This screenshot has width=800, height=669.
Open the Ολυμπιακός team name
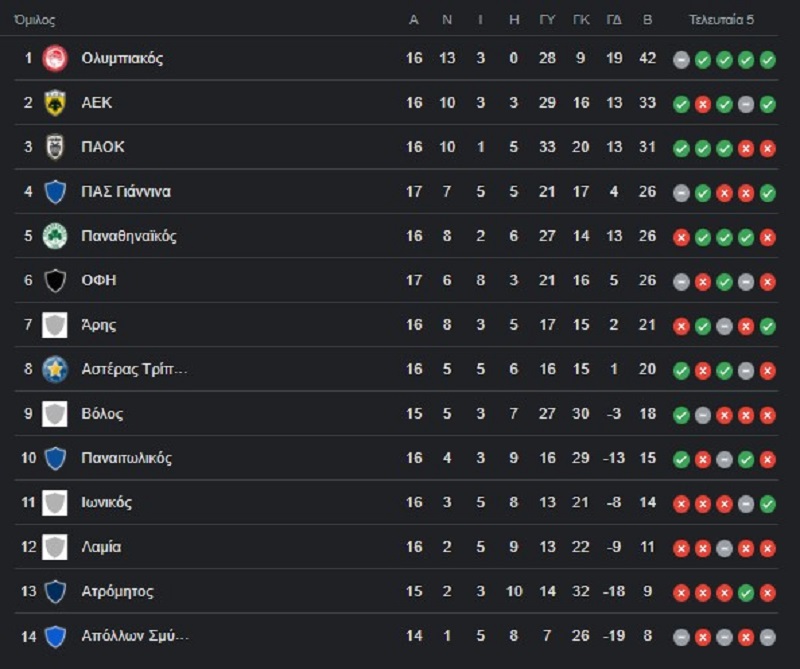(122, 58)
